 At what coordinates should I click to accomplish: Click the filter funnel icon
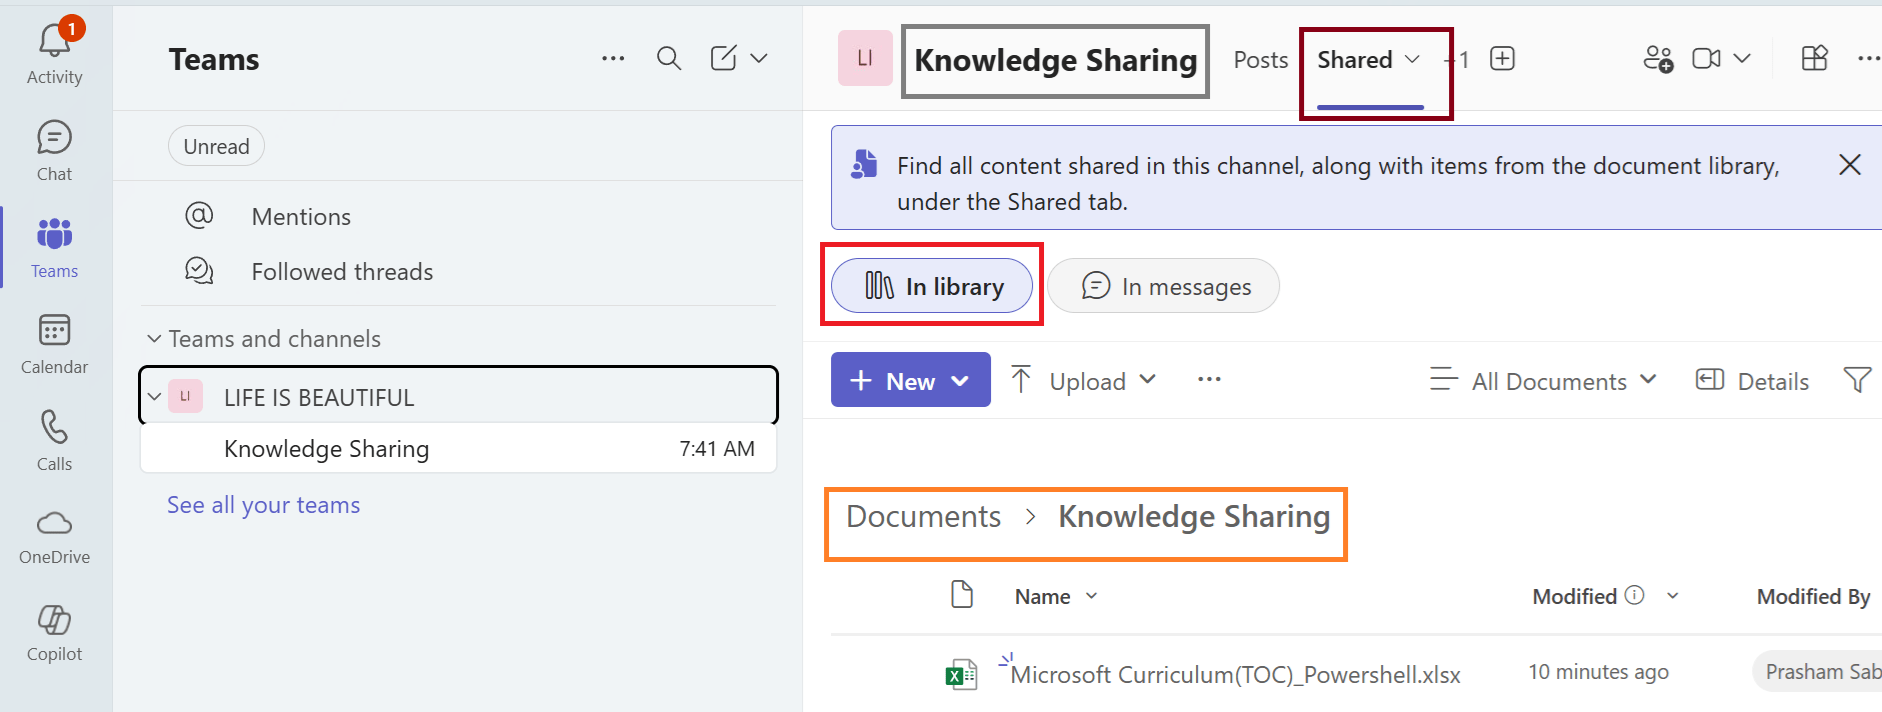point(1857,380)
